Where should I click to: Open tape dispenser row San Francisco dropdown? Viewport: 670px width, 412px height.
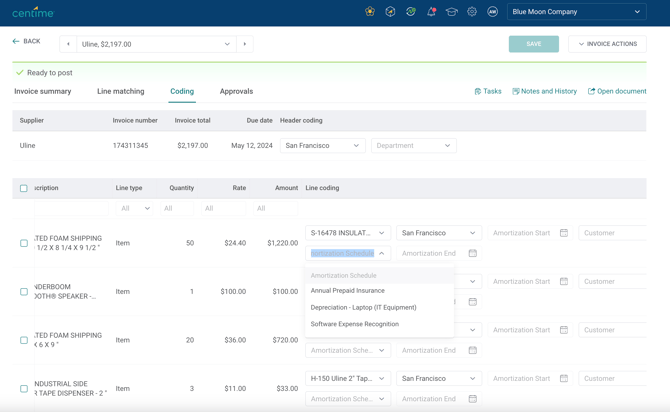tap(439, 378)
